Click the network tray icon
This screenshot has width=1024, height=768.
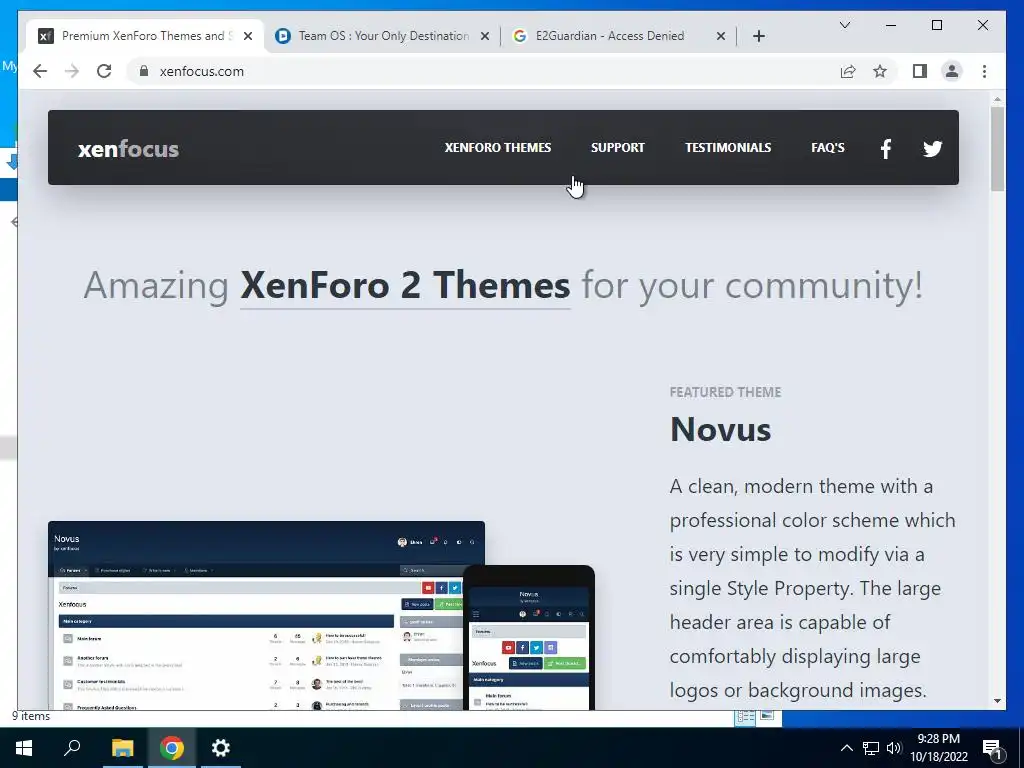point(871,748)
